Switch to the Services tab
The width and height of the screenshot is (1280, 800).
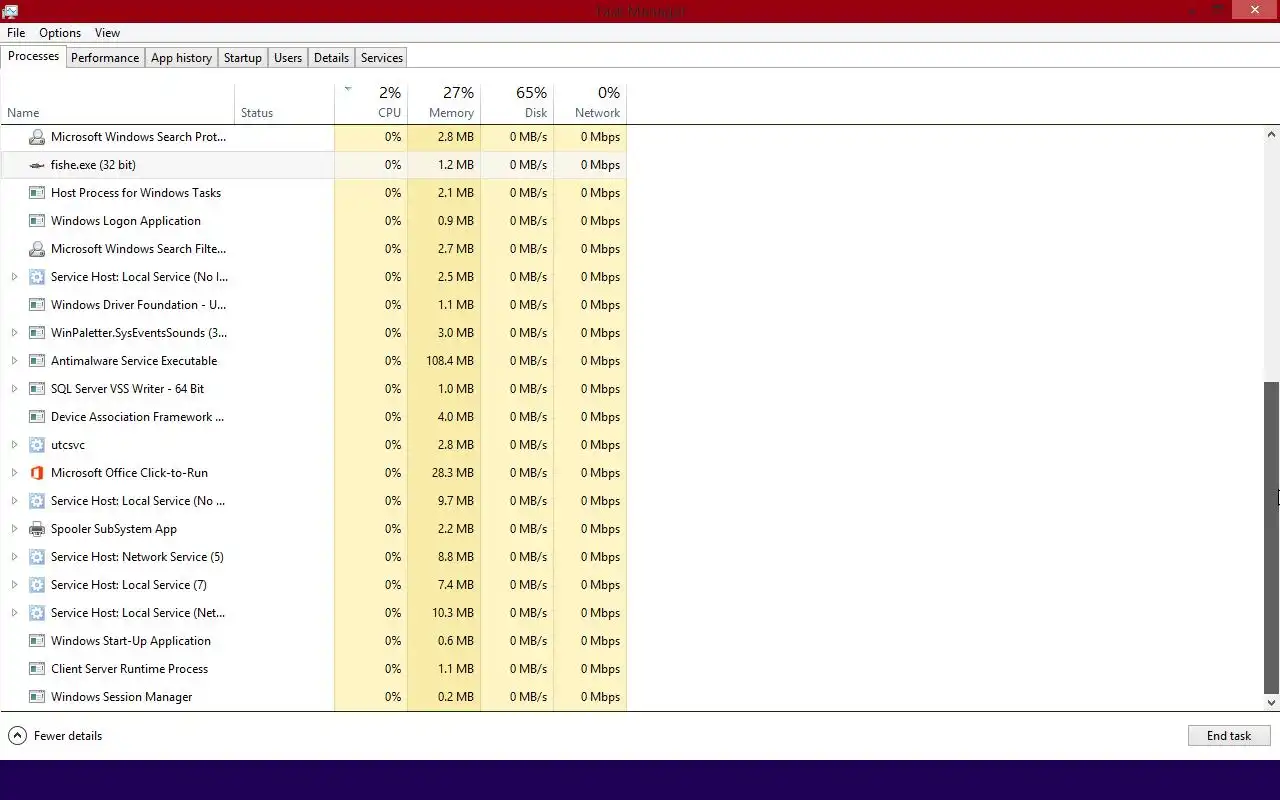382,58
